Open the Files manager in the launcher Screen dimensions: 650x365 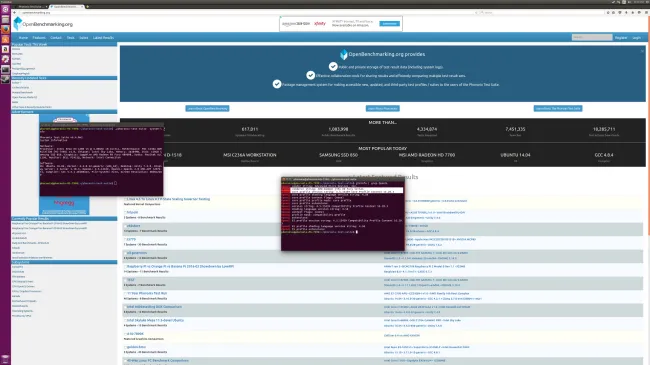5,19
